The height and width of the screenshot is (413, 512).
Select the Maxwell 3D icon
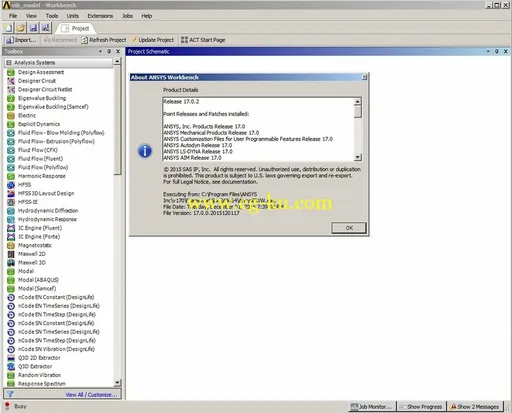[11, 263]
